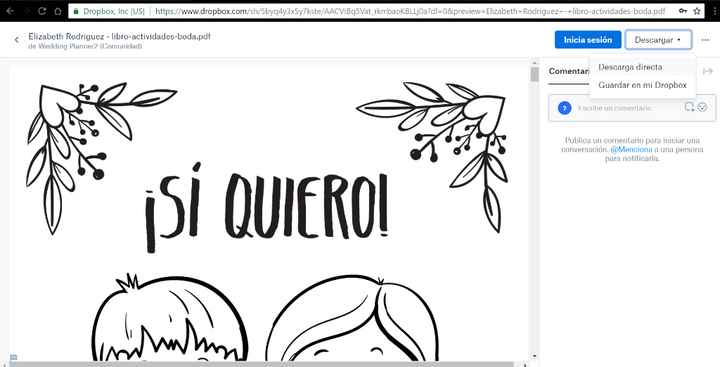Click the blue user avatar in comment box
The height and width of the screenshot is (367, 720).
tap(564, 108)
